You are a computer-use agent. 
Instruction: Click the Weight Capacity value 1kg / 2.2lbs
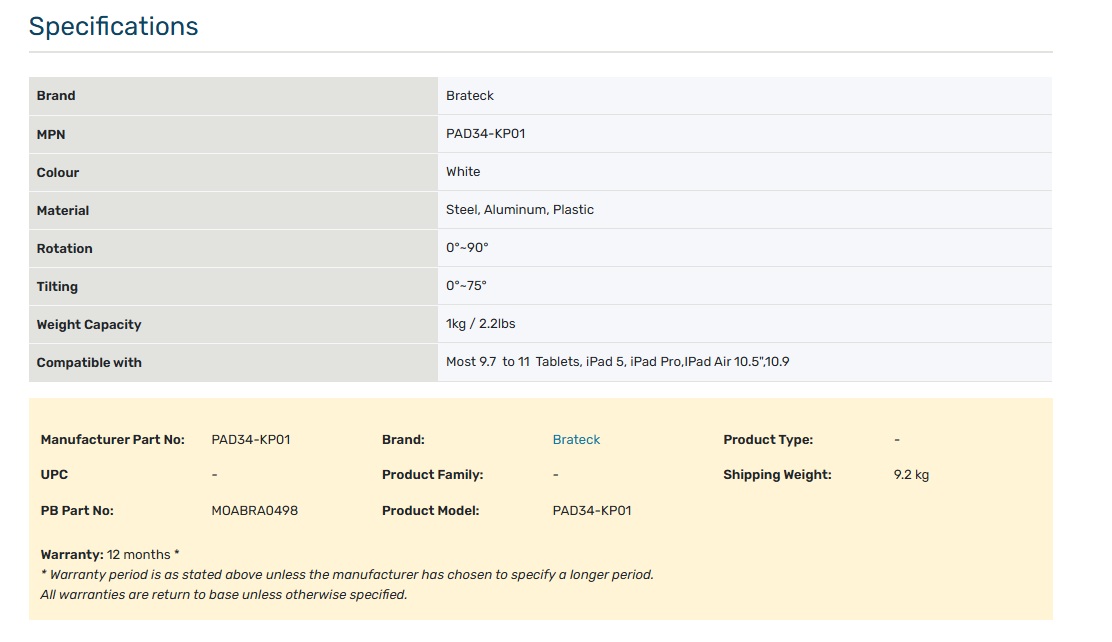480,324
